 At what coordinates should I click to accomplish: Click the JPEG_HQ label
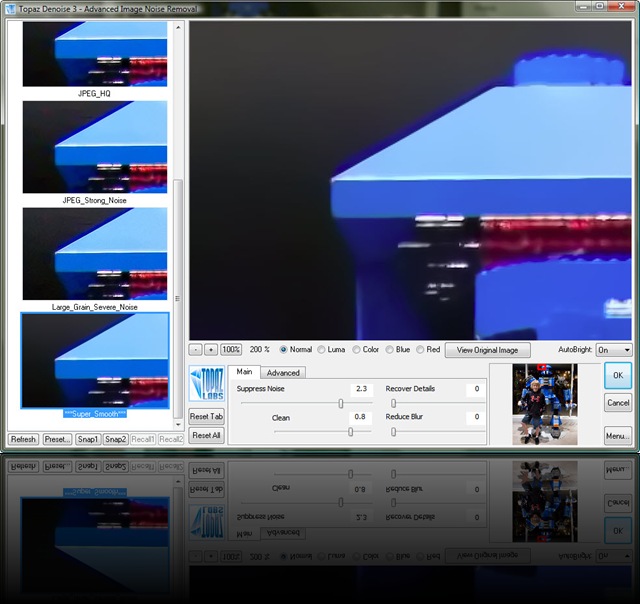(94, 93)
